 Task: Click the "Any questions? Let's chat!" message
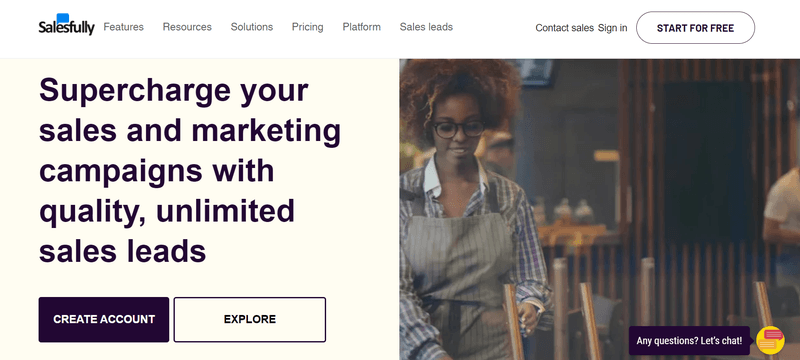689,341
